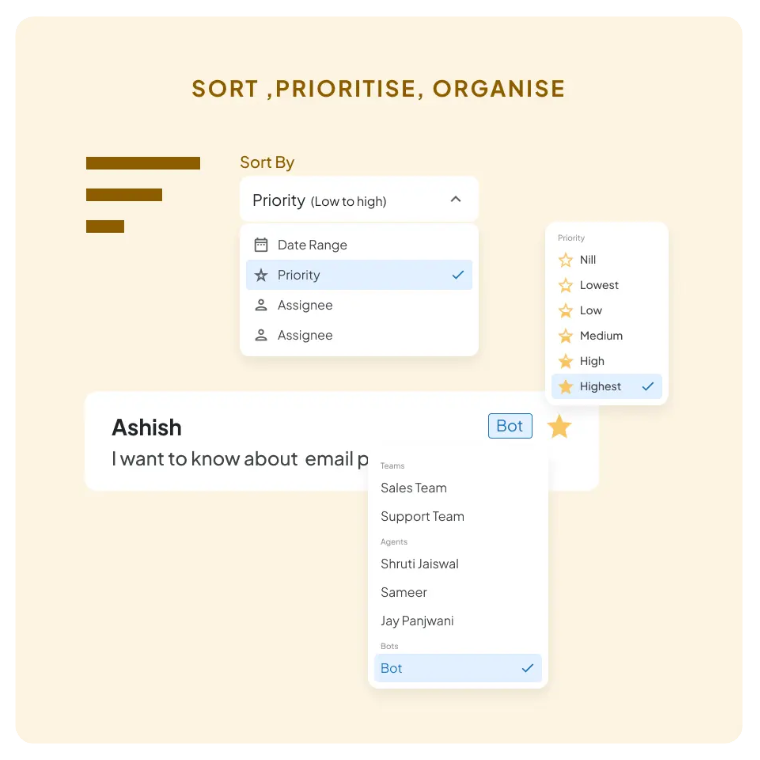Click the empty star beside Nill

tap(566, 260)
